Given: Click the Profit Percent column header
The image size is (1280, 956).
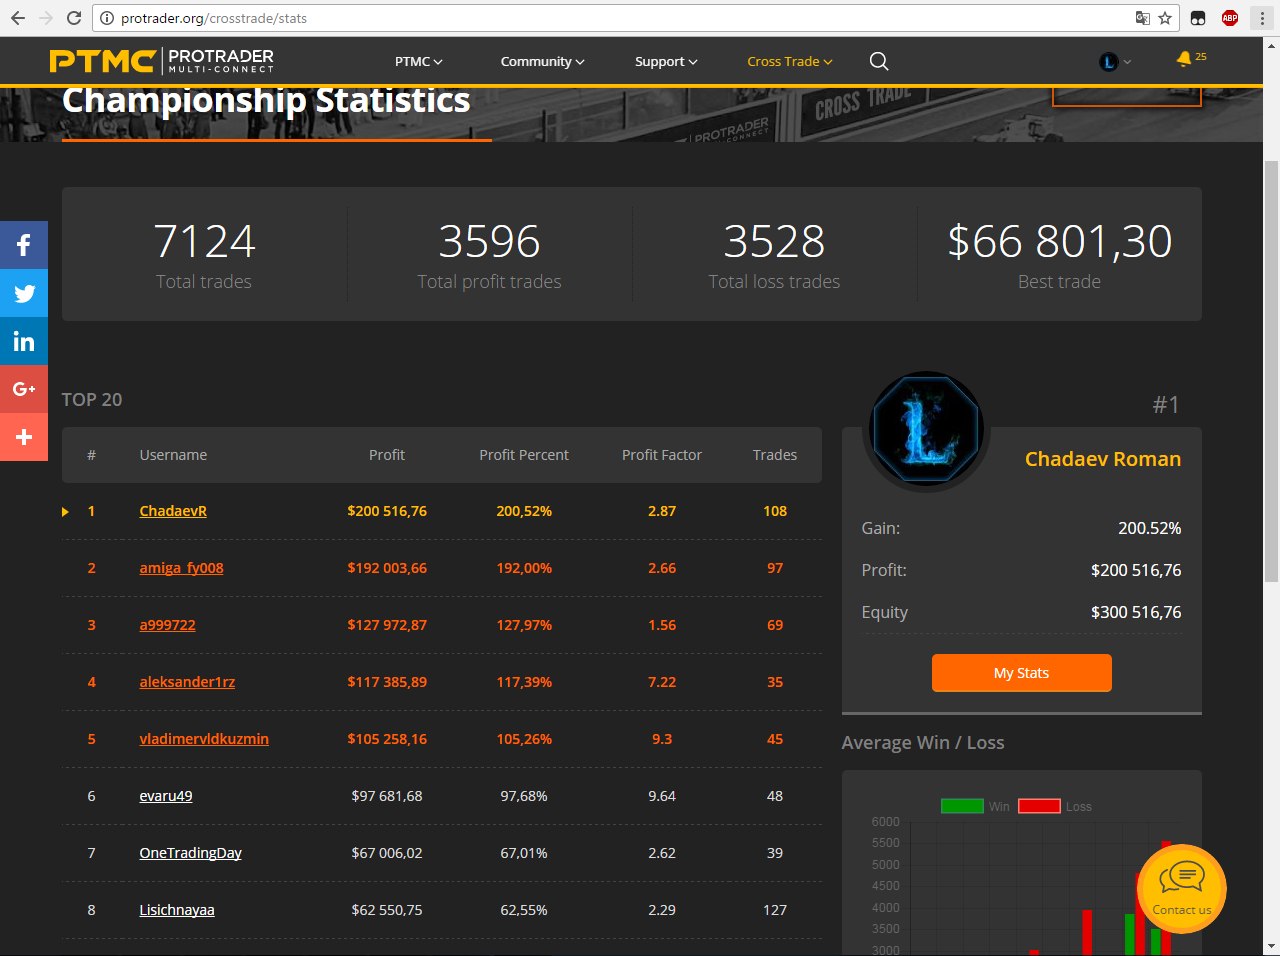Looking at the screenshot, I should pyautogui.click(x=524, y=455).
